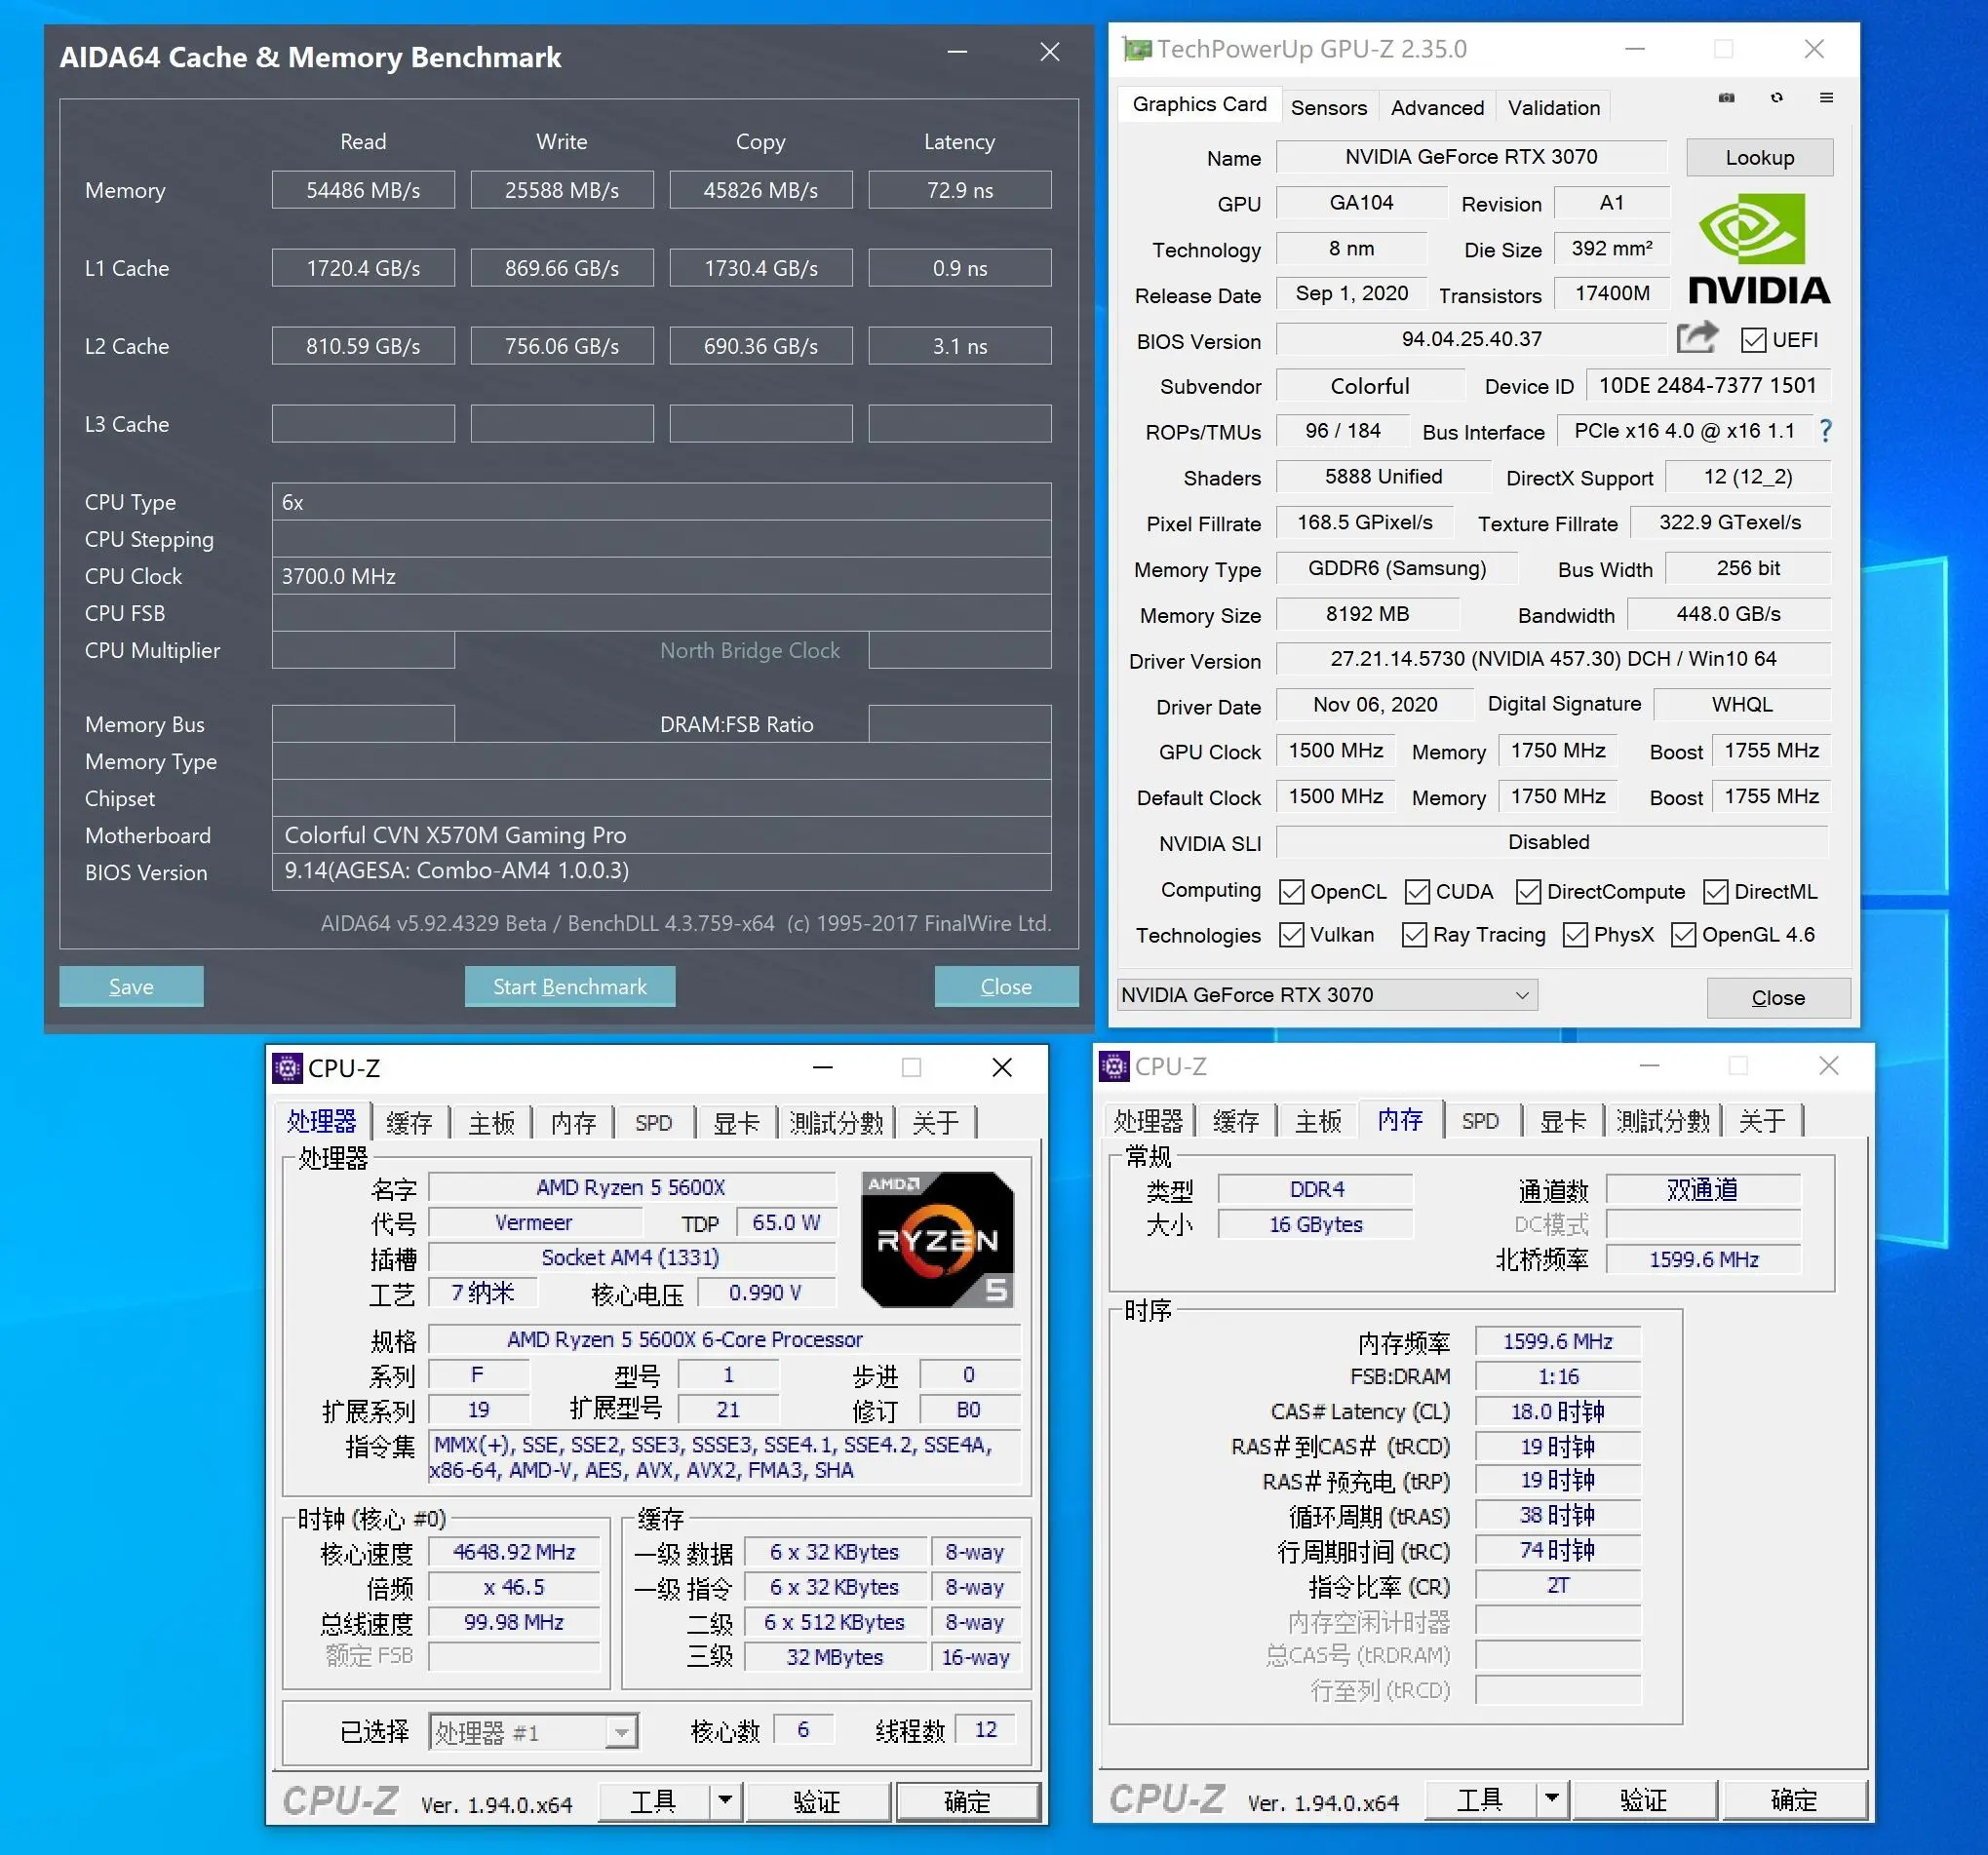The width and height of the screenshot is (1988, 1855).
Task: Open 显卡 tab in left CPU-Z
Action: pyautogui.click(x=736, y=1123)
